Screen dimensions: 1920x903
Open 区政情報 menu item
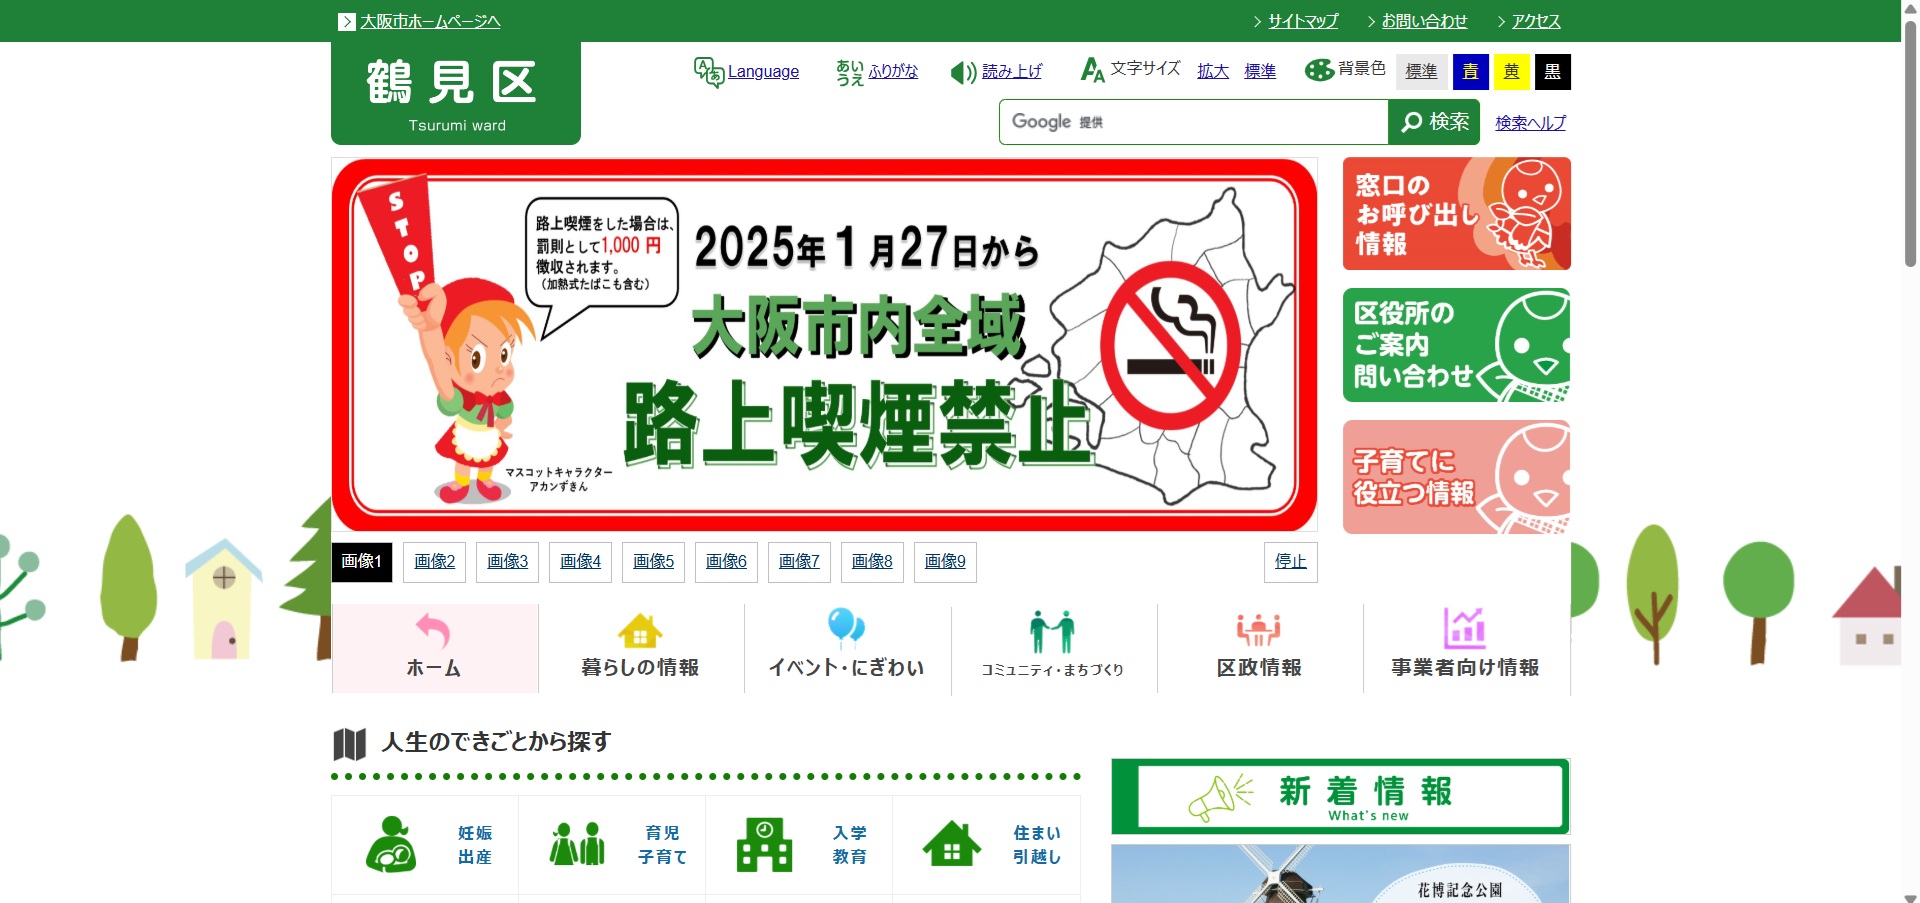click(1260, 648)
